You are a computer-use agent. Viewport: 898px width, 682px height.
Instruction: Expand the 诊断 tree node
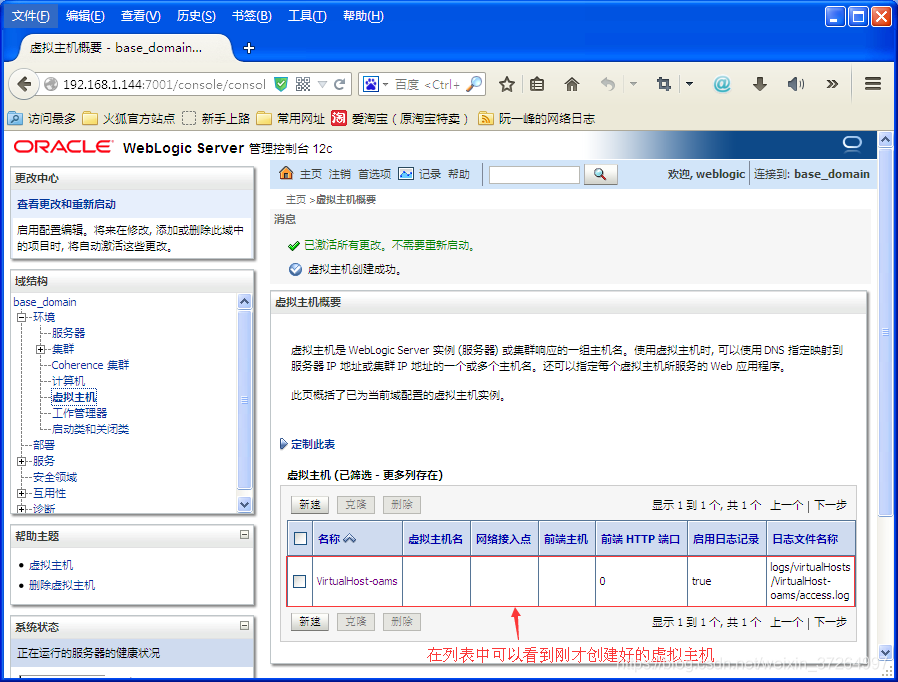coord(21,509)
